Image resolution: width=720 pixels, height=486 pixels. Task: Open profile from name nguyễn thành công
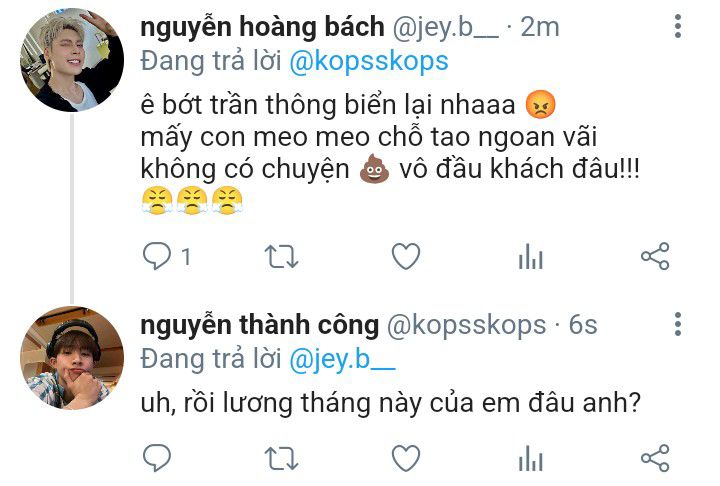(259, 325)
